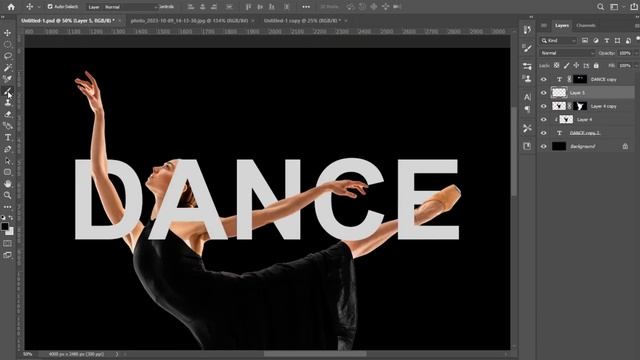Click the vertical canvas scrollbar
This screenshot has width=640, height=360.
(x=514, y=151)
